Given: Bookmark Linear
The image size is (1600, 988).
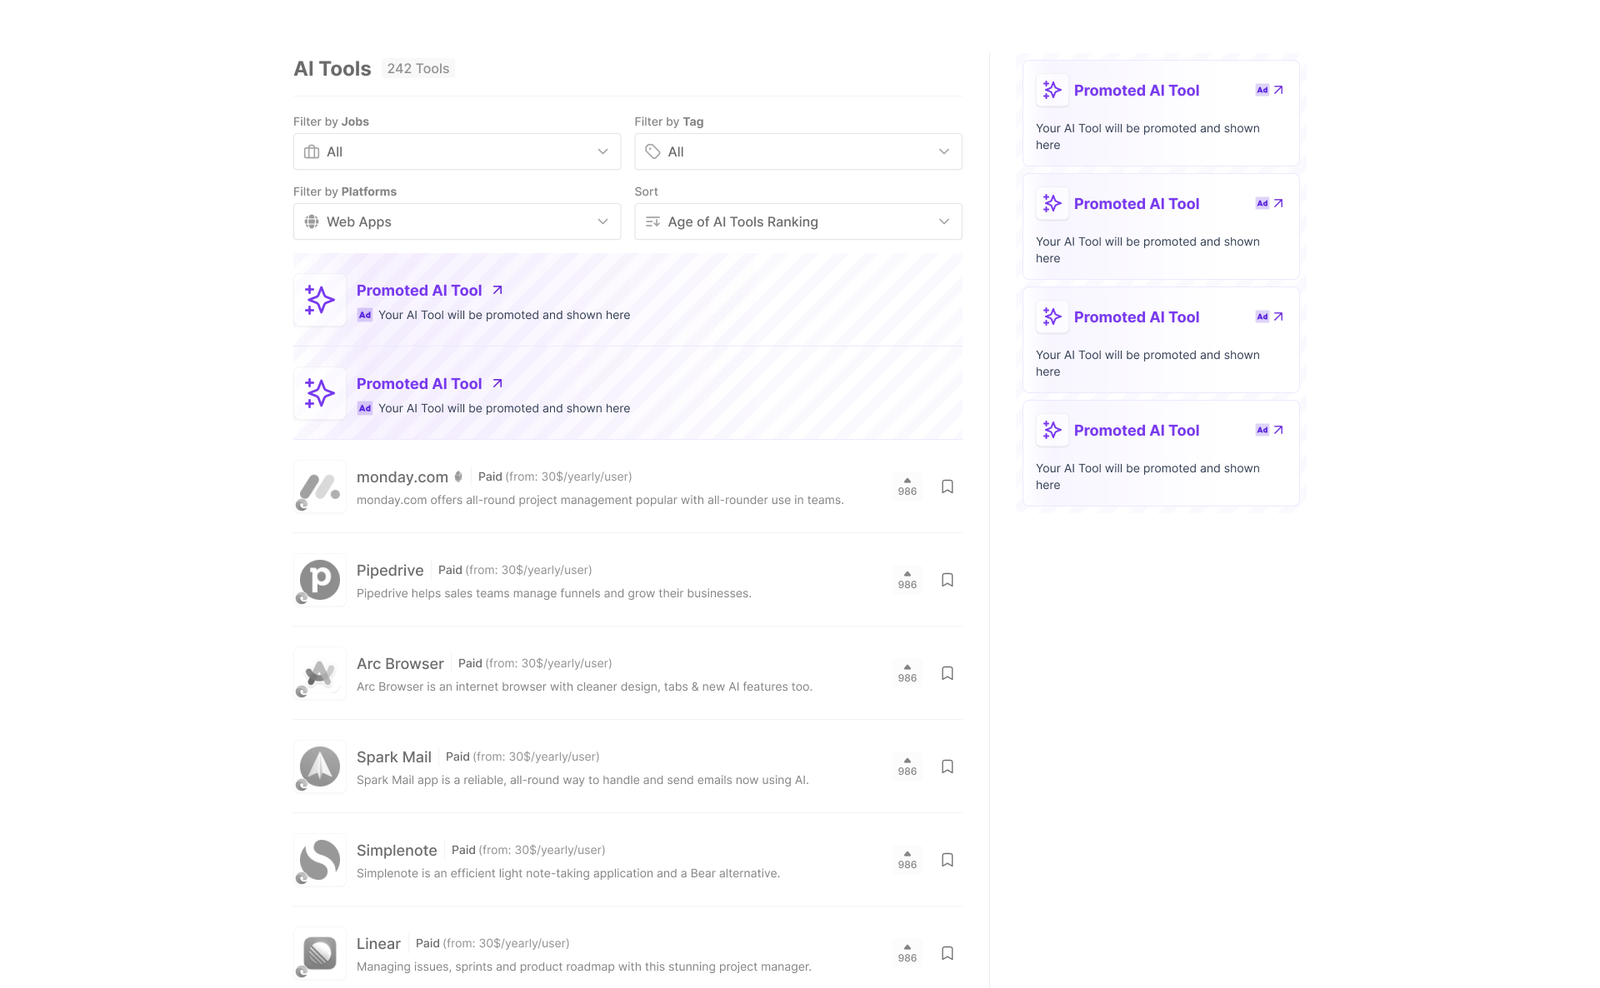Looking at the screenshot, I should tap(947, 953).
